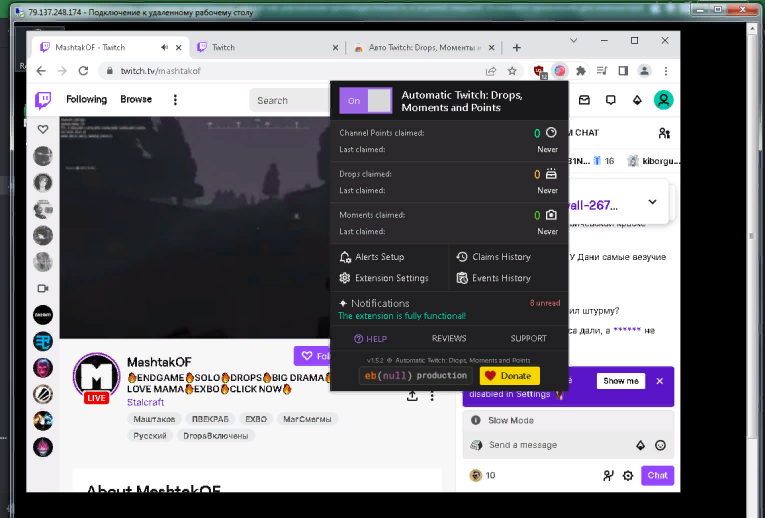
Task: Open a new browser tab
Action: click(x=517, y=47)
